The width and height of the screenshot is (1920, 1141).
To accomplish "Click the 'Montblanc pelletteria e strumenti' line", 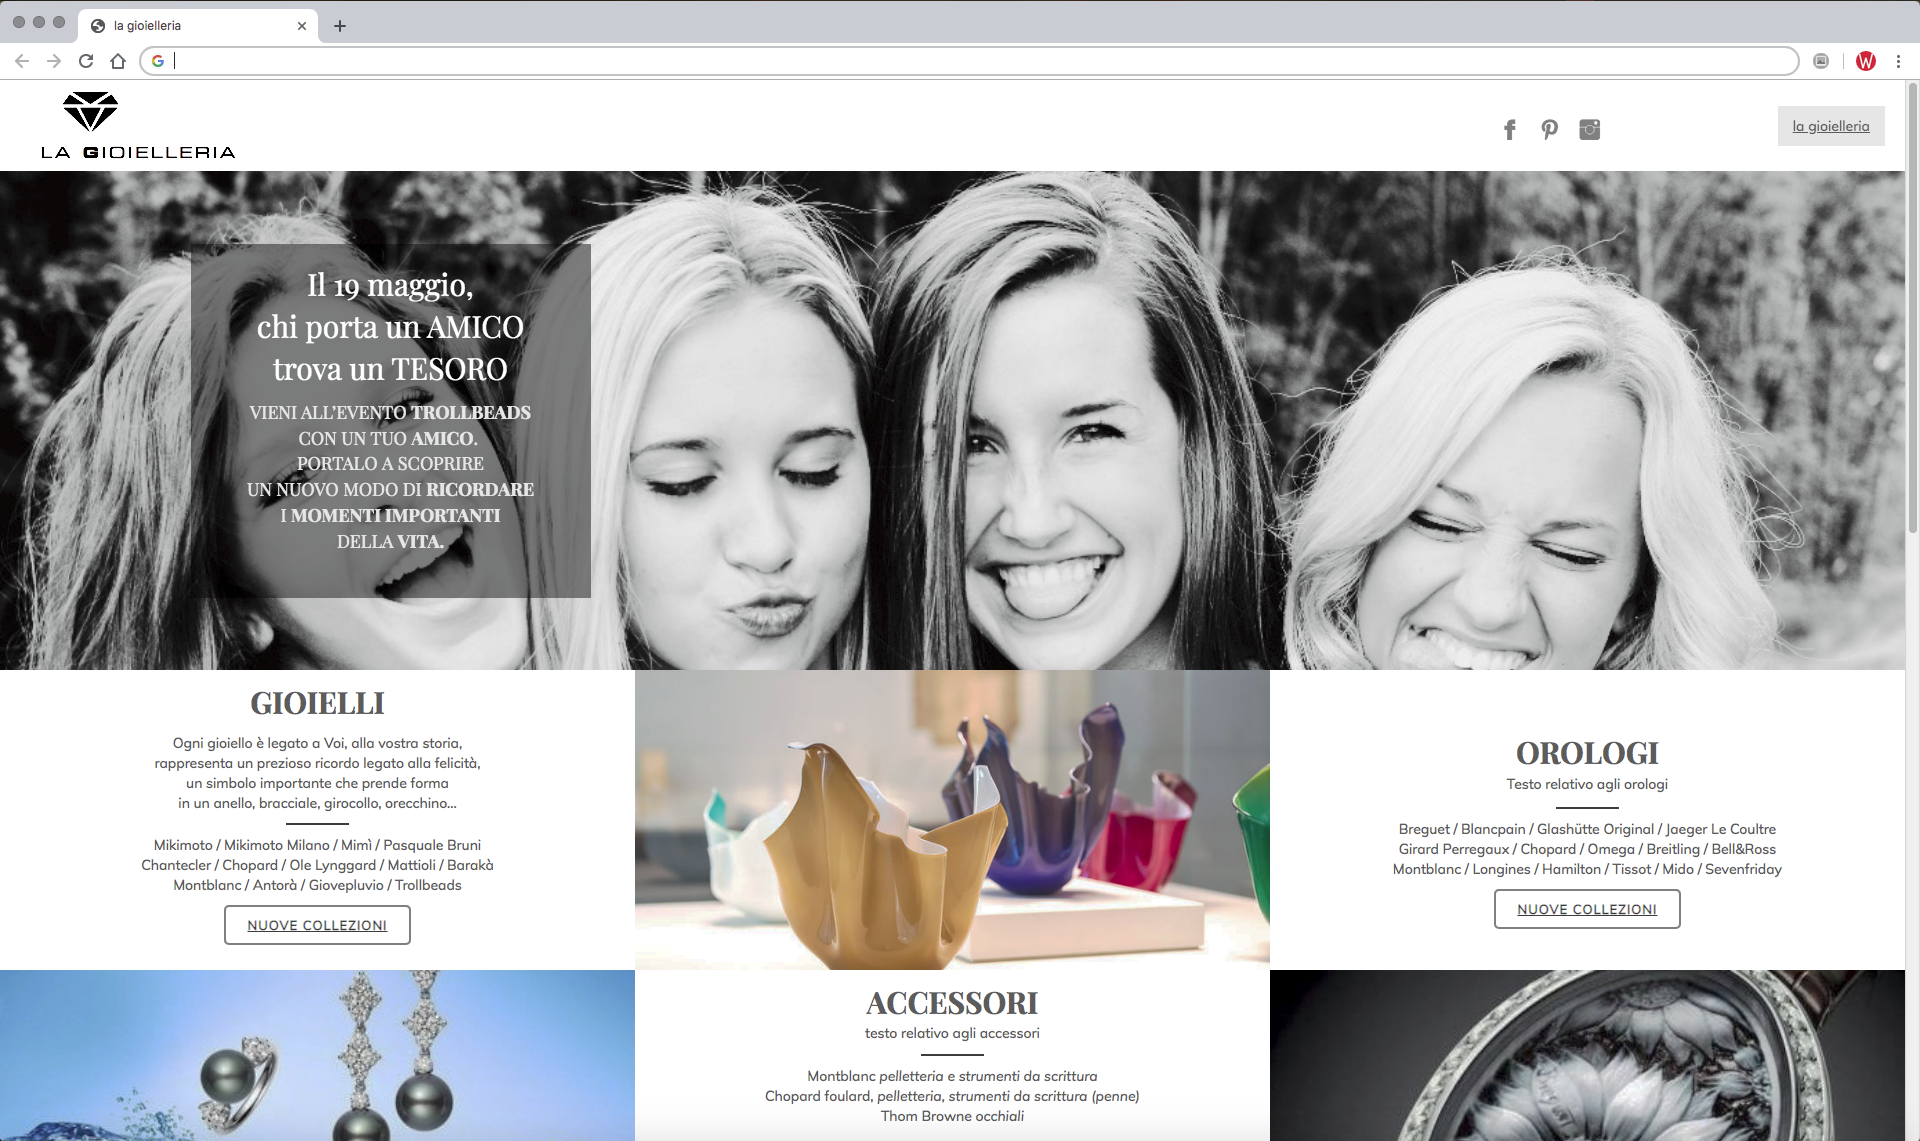I will [x=952, y=1076].
